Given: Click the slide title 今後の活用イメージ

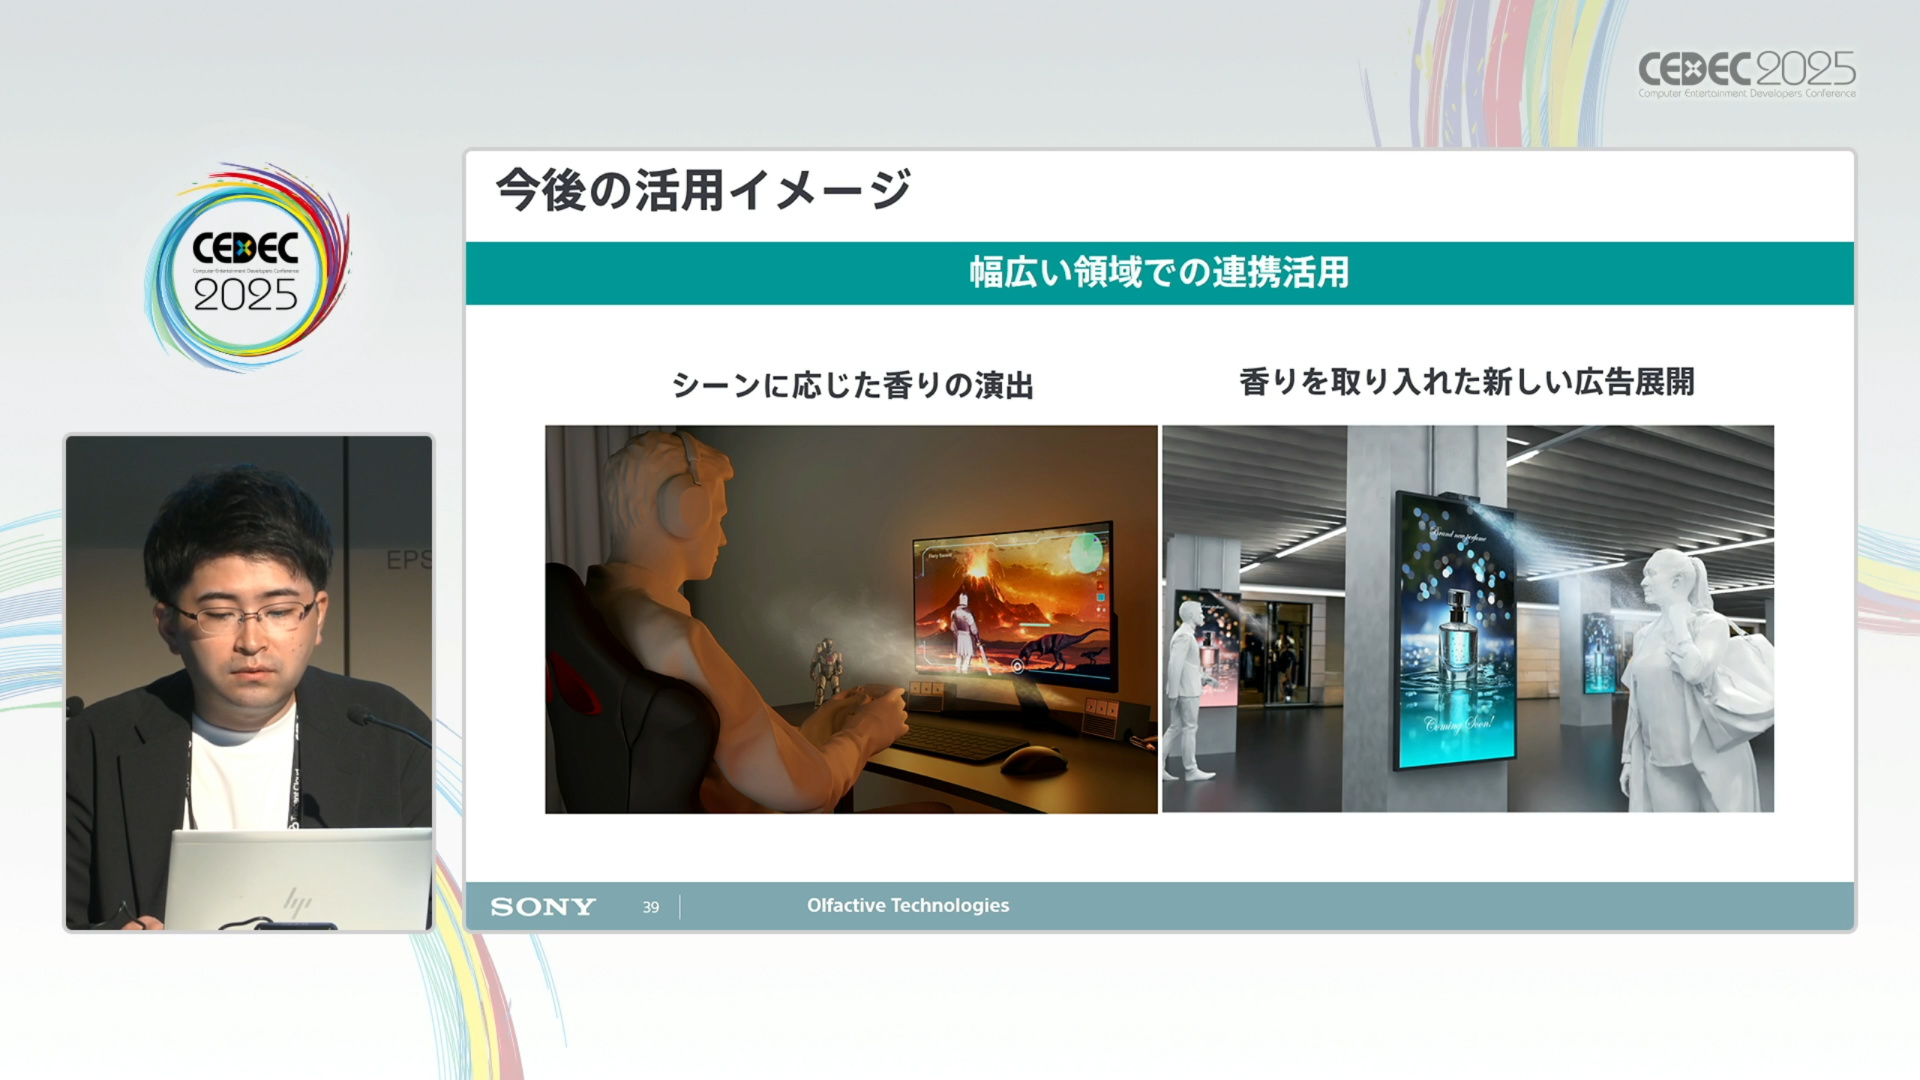Looking at the screenshot, I should click(x=703, y=190).
